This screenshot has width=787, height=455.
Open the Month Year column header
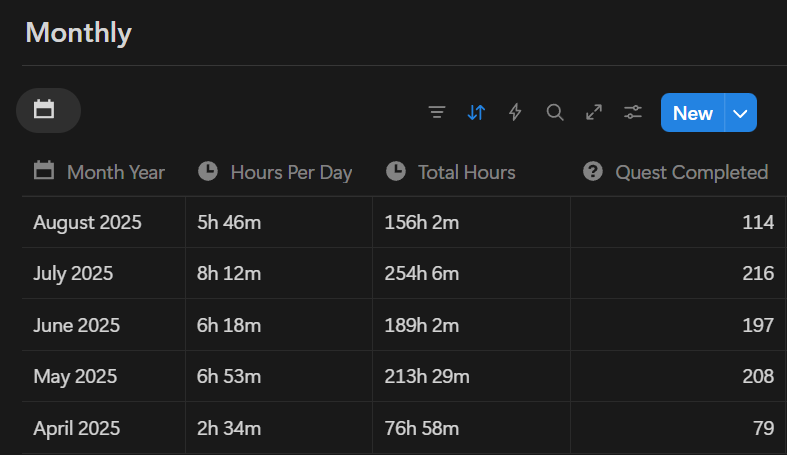(115, 172)
